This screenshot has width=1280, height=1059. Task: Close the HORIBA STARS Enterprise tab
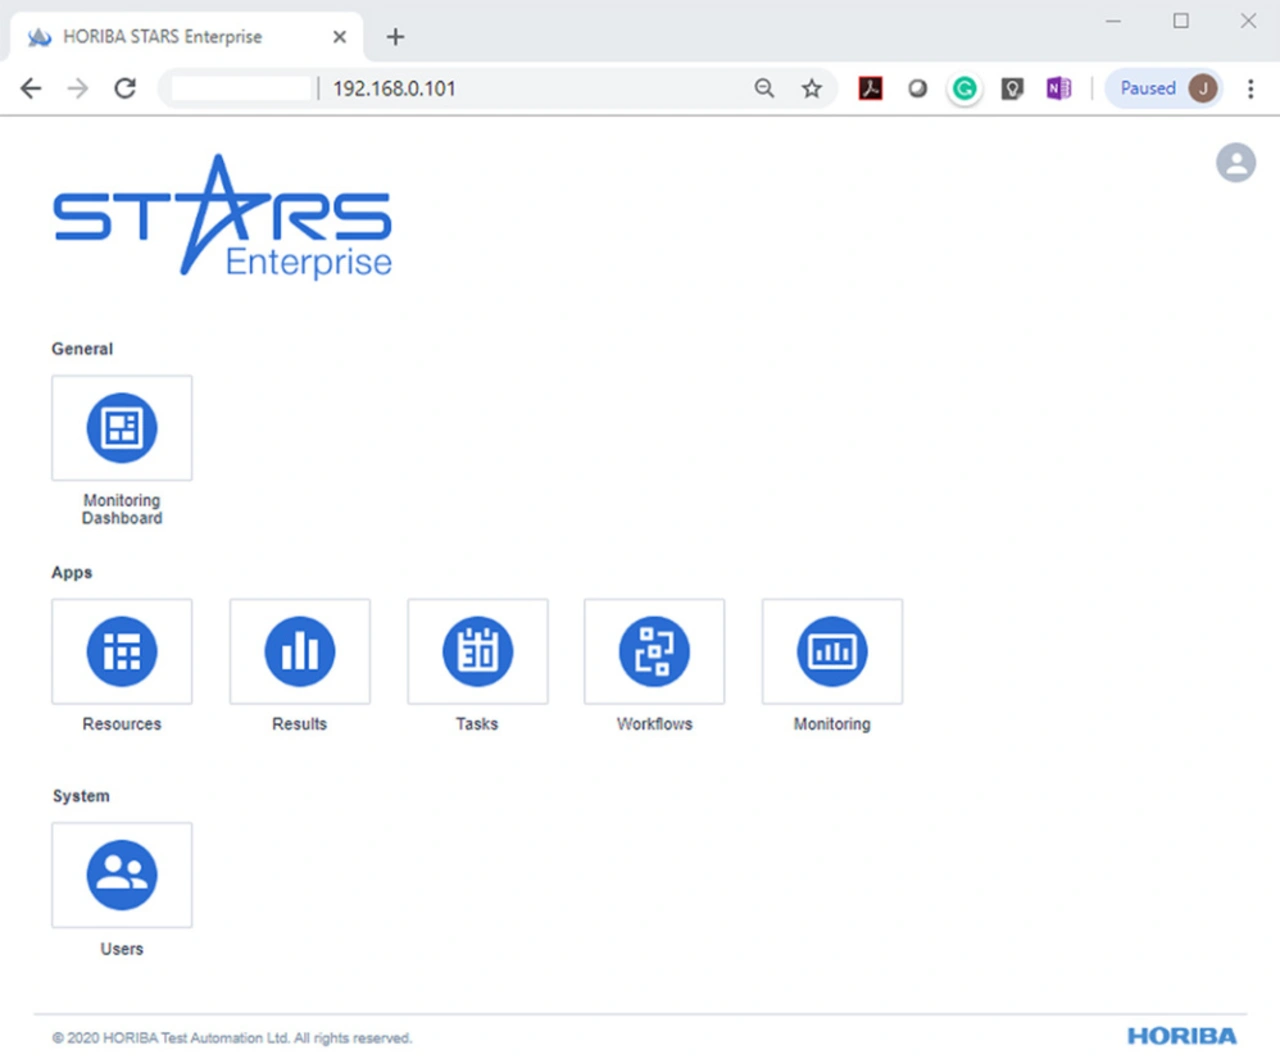point(339,37)
